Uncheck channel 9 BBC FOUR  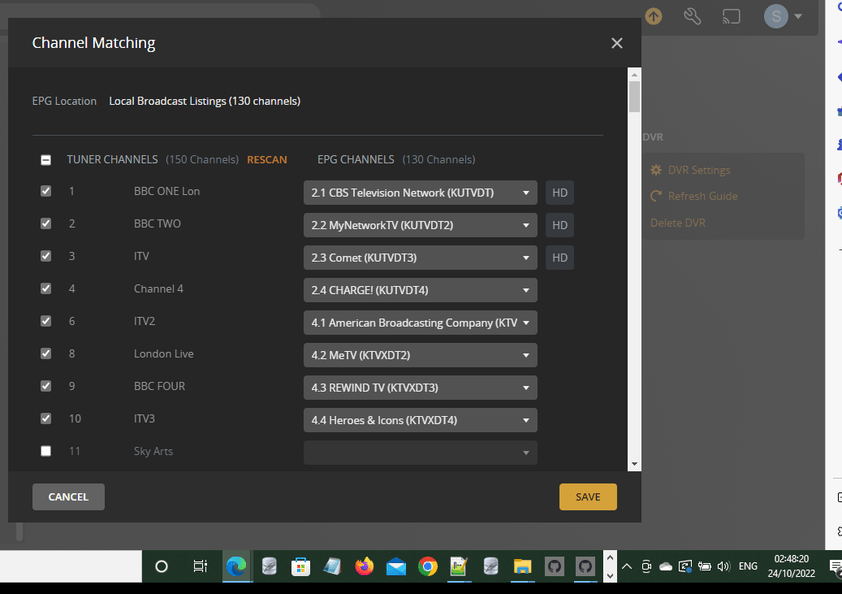[x=46, y=386]
